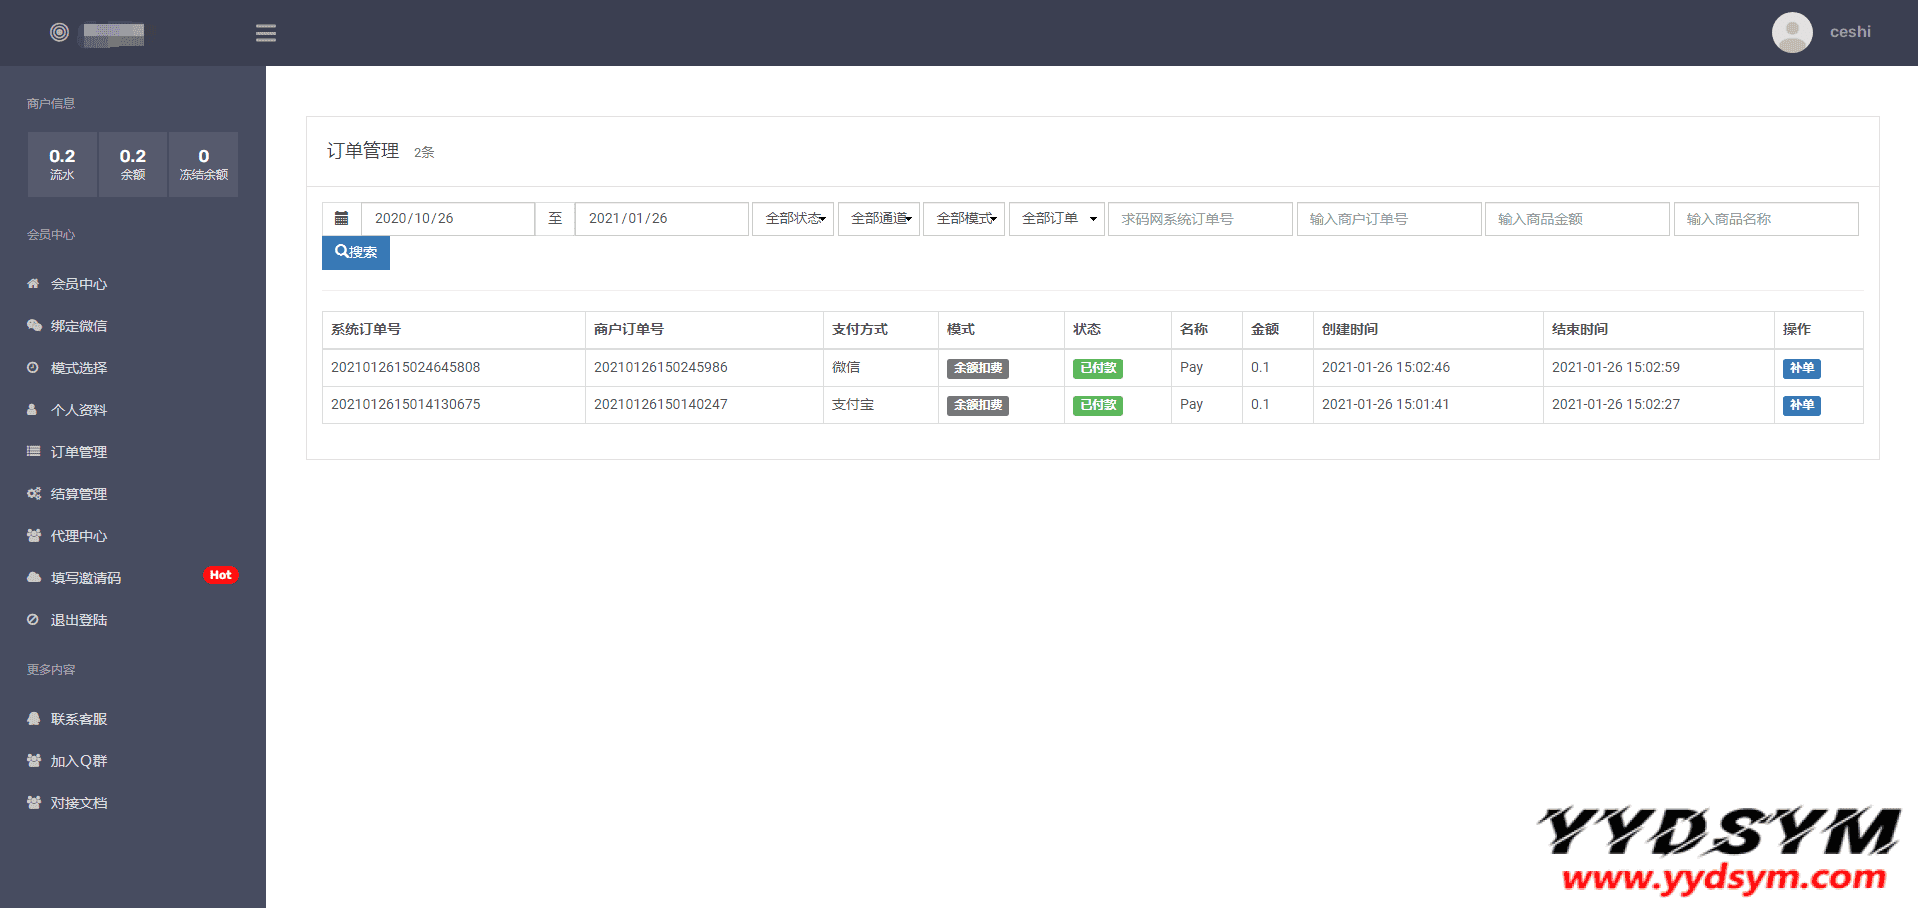Expand the 全部订单 dropdown
This screenshot has width=1918, height=908.
(x=1057, y=219)
